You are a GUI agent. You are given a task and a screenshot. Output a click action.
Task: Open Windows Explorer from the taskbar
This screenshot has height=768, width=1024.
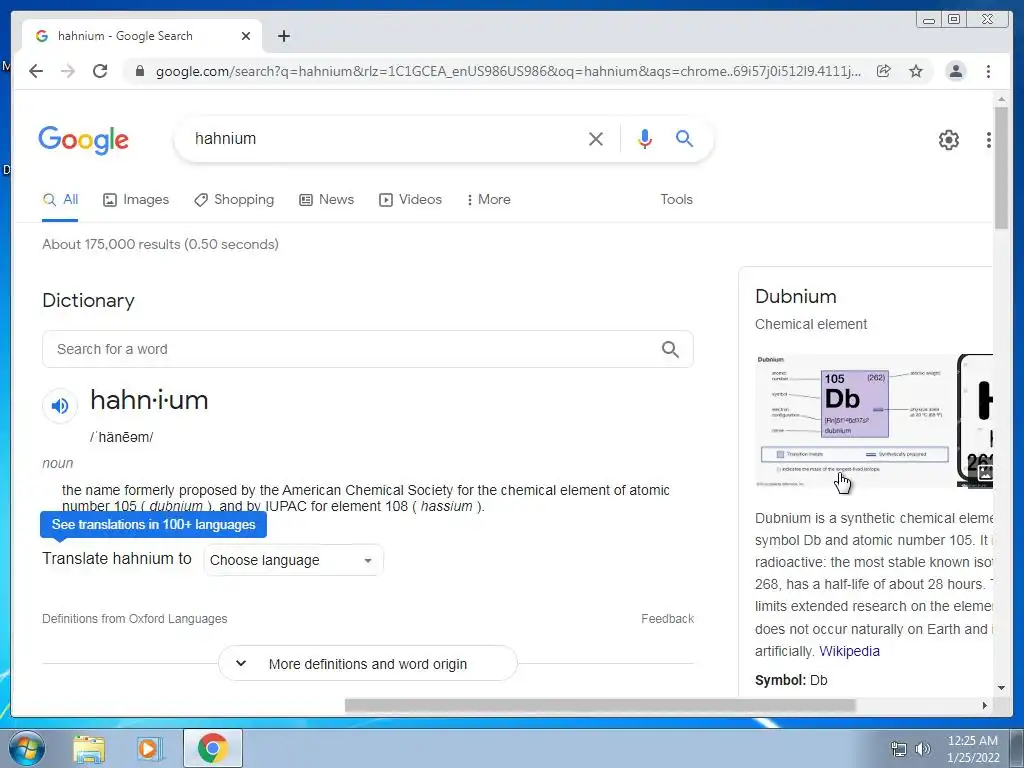click(x=89, y=748)
